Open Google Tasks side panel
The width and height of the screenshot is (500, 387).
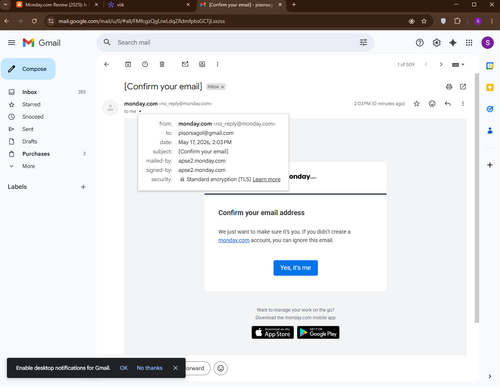coord(490,109)
